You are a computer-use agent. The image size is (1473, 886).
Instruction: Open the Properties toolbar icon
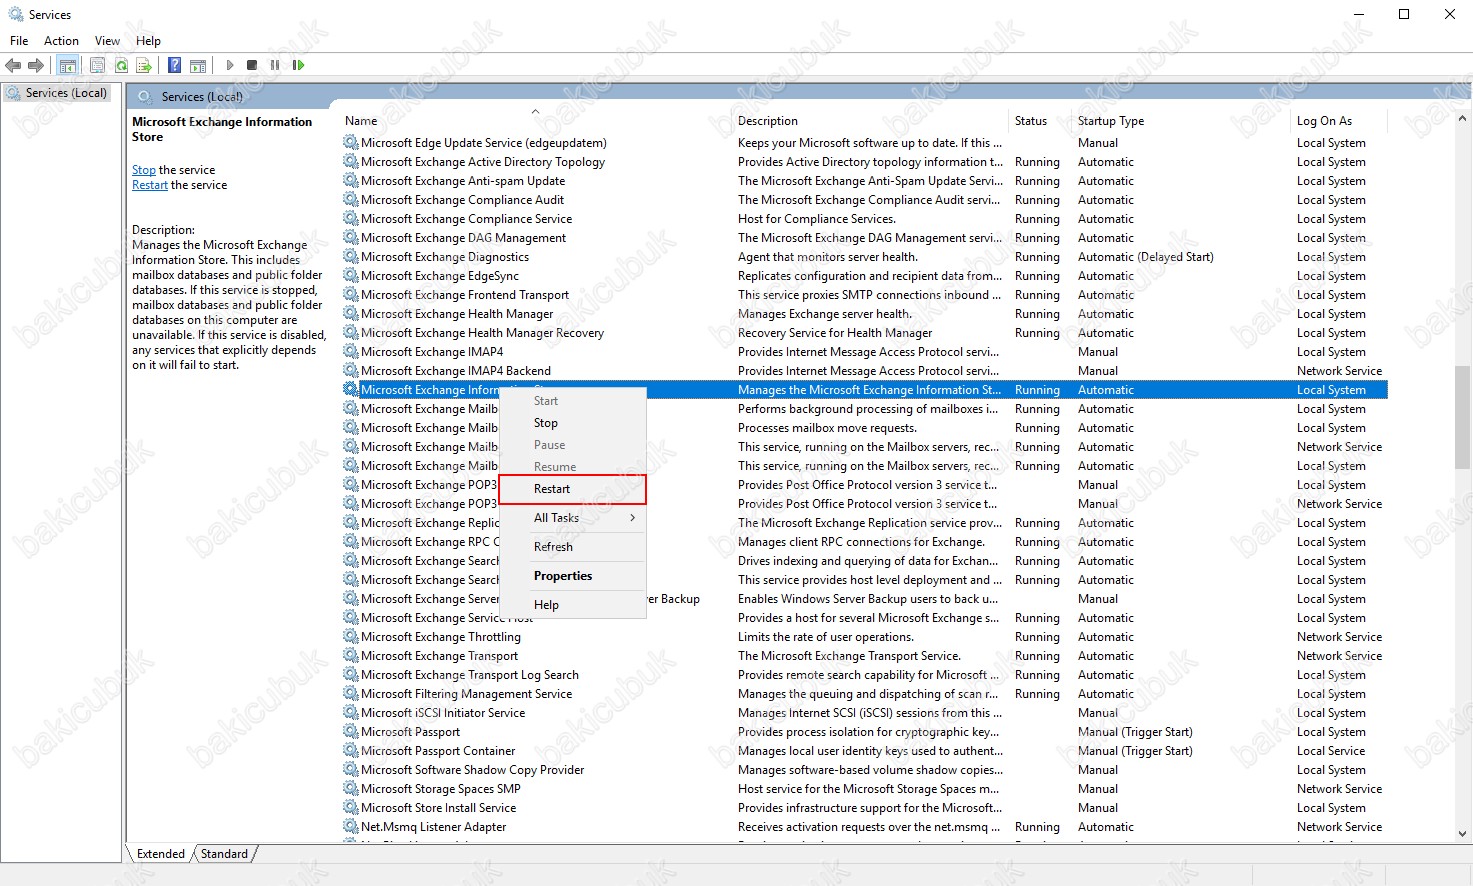(x=97, y=65)
